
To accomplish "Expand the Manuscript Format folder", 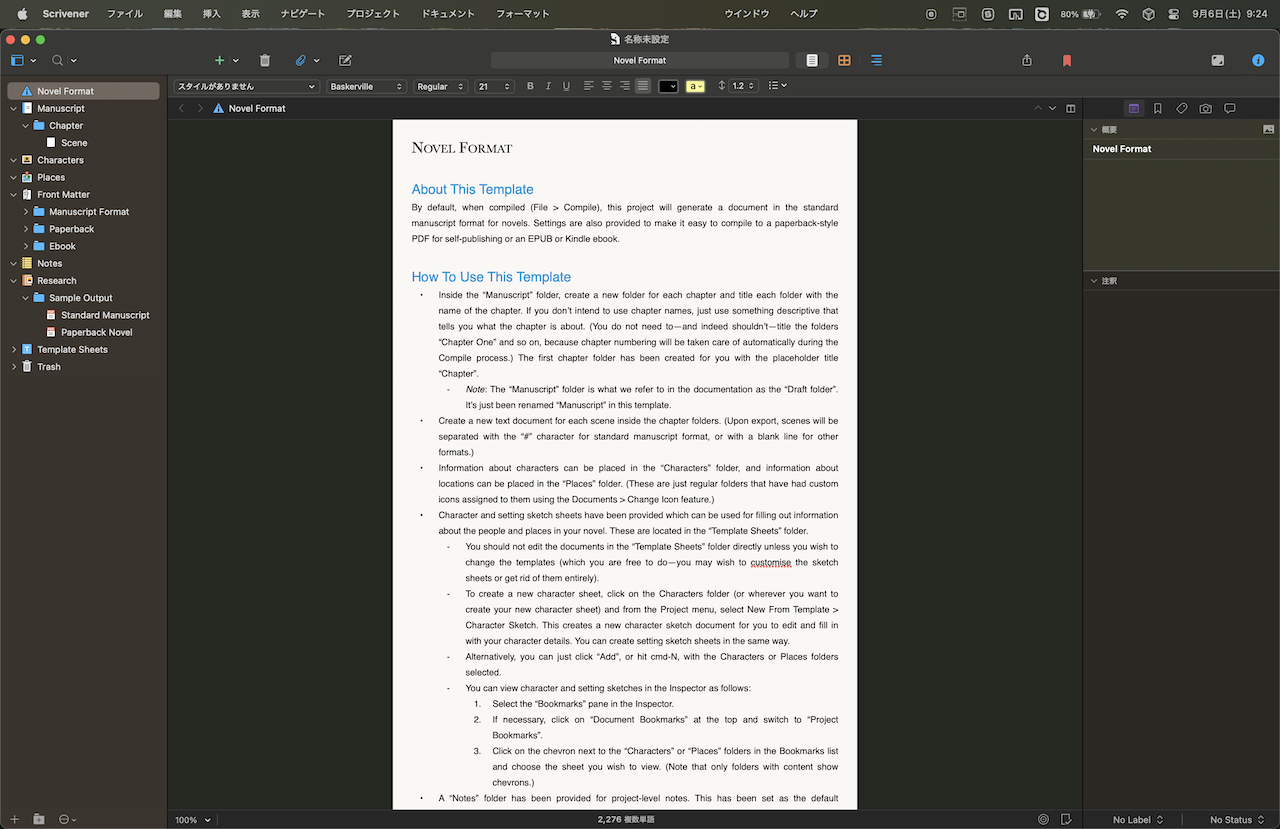I will (26, 212).
